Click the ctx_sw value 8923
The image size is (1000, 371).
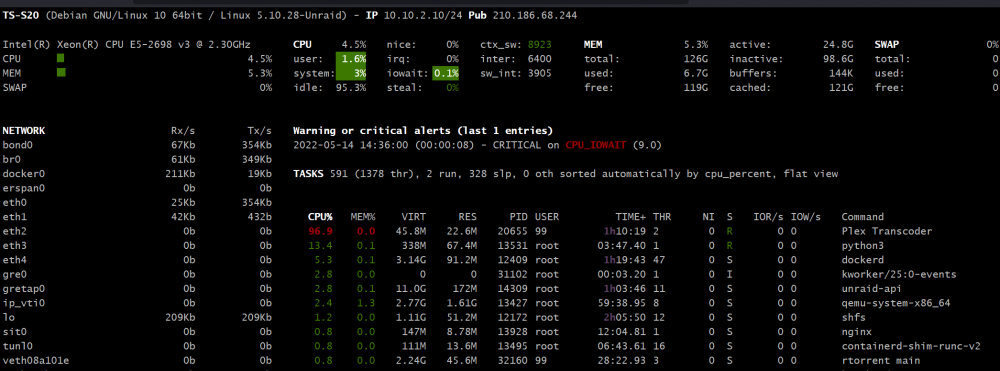pyautogui.click(x=539, y=44)
